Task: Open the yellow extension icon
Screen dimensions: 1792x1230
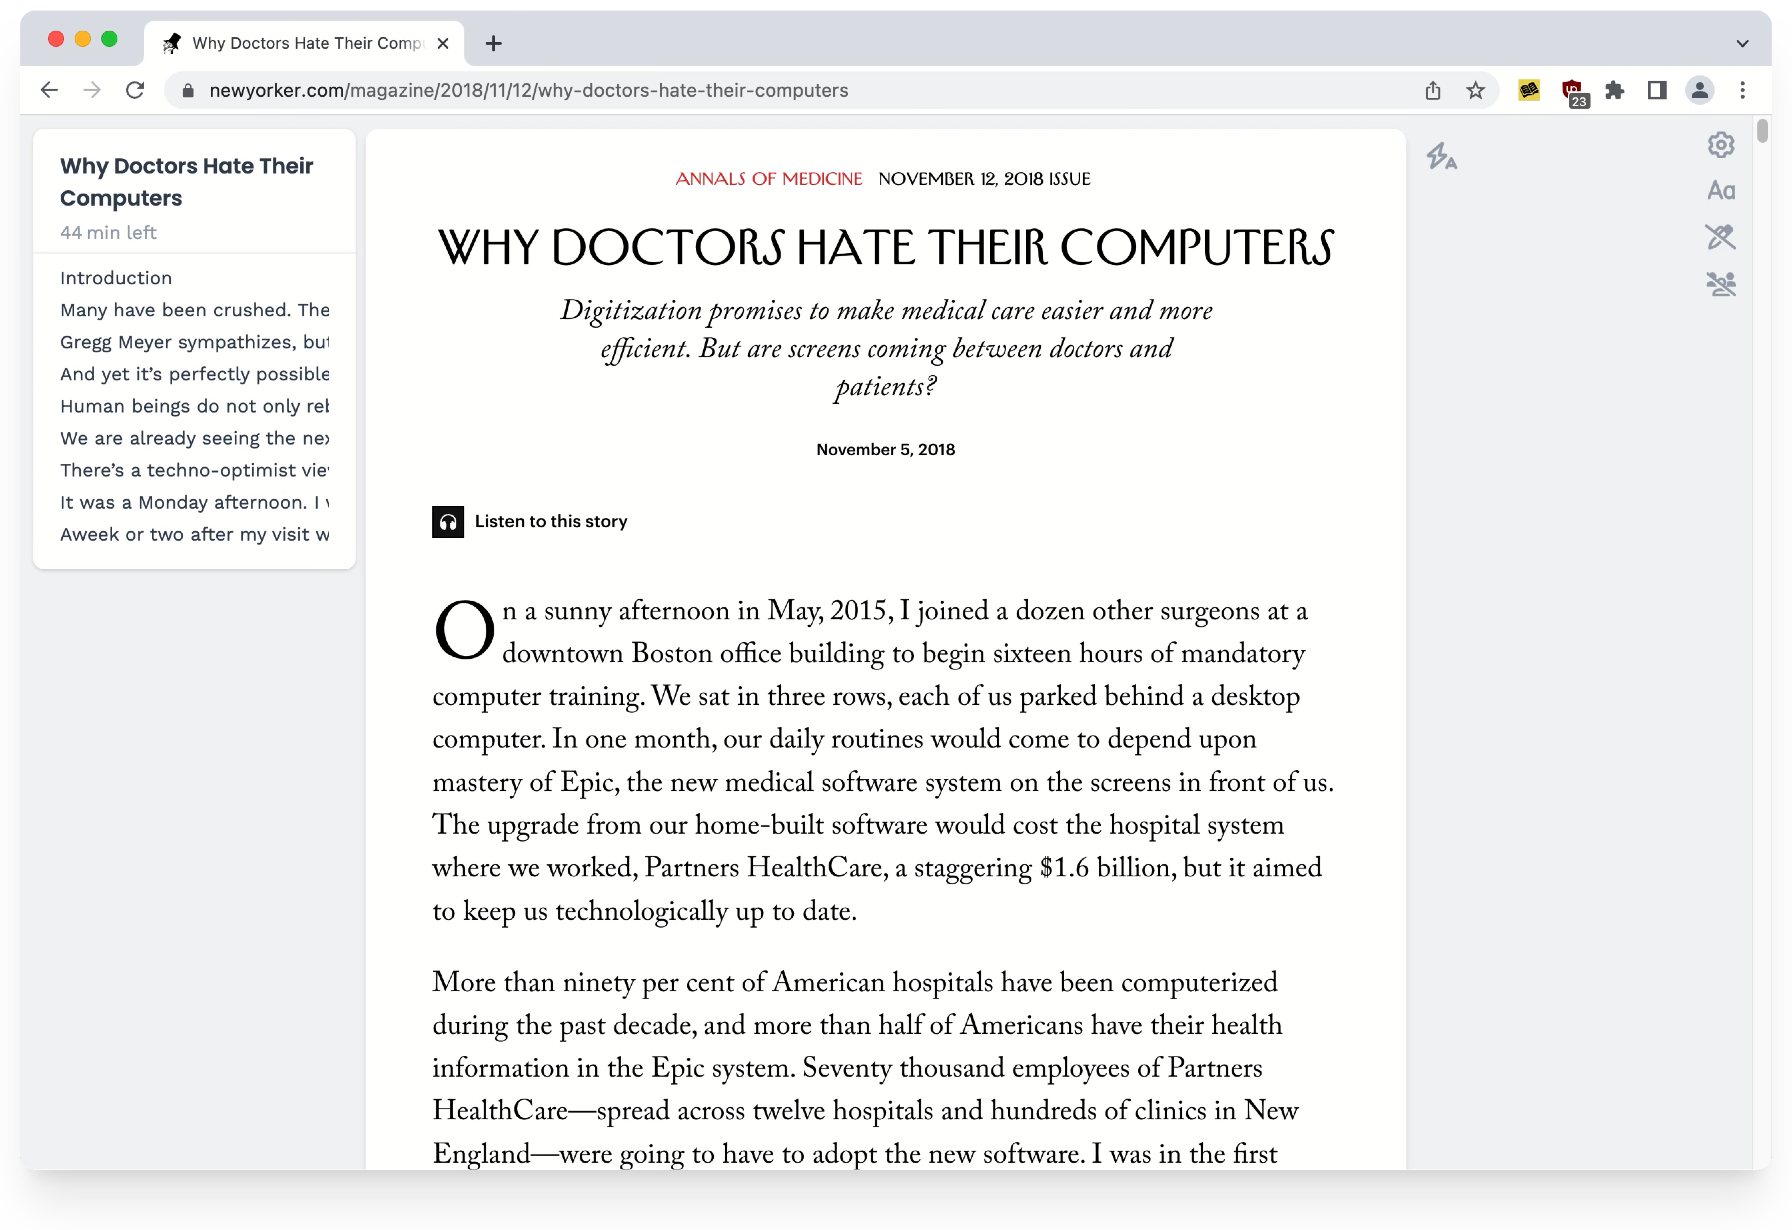Action: click(x=1529, y=91)
